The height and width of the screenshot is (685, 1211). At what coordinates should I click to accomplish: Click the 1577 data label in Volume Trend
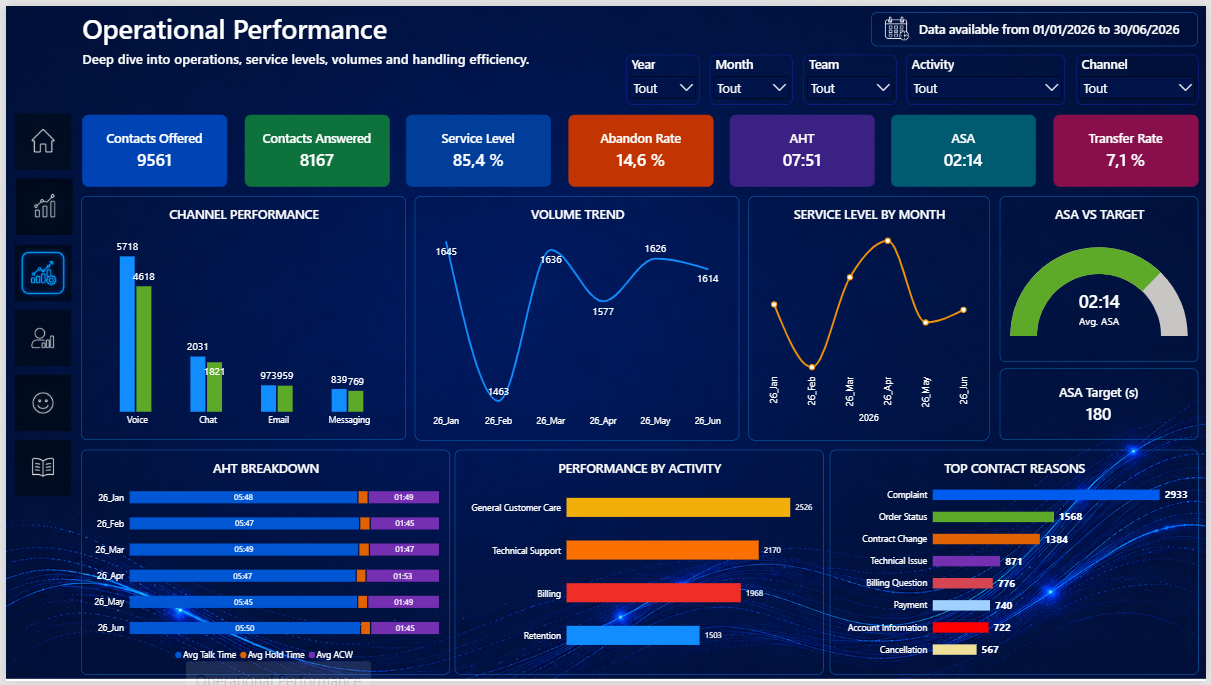click(603, 312)
